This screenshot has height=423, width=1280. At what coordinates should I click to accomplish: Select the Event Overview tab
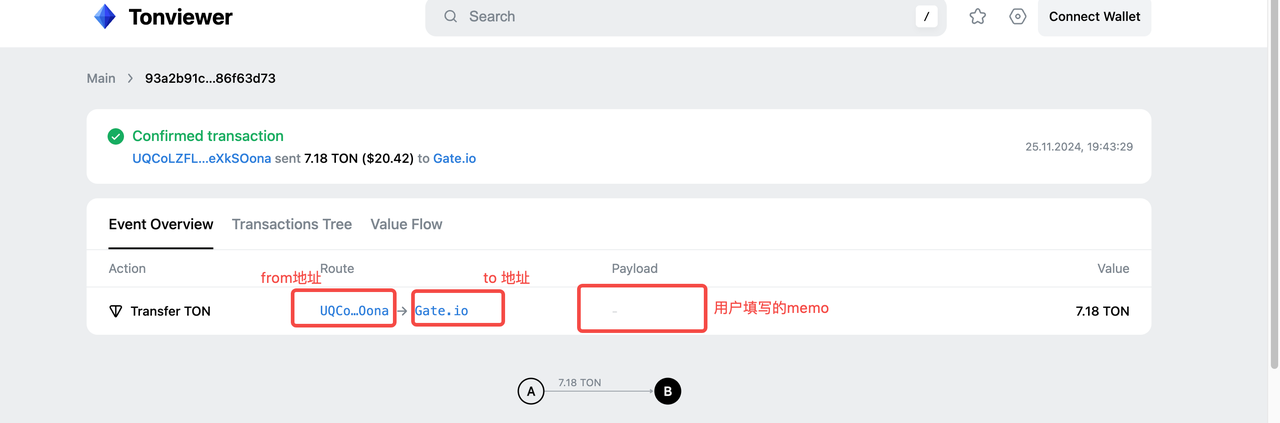(x=161, y=224)
